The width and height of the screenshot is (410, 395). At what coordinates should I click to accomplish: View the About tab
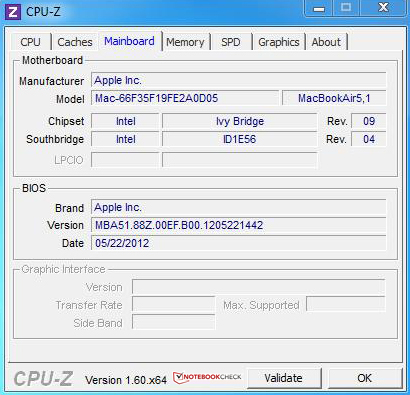(326, 42)
